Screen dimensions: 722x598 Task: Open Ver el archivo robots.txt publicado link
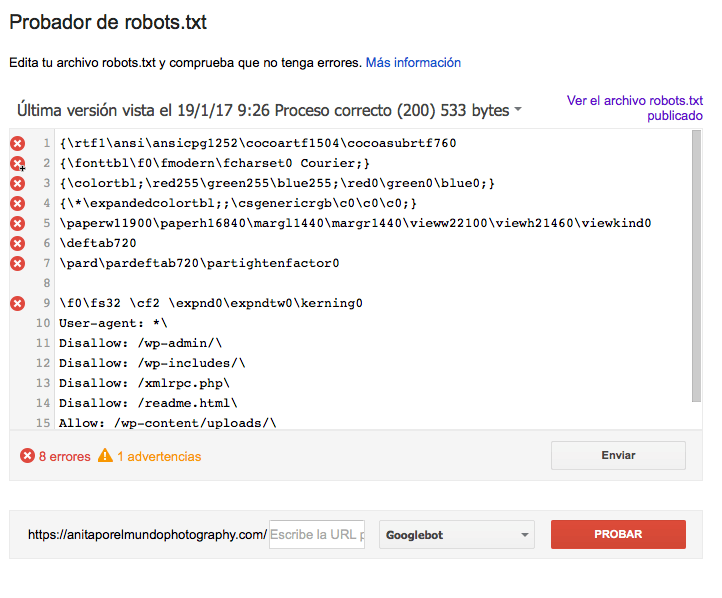click(635, 108)
